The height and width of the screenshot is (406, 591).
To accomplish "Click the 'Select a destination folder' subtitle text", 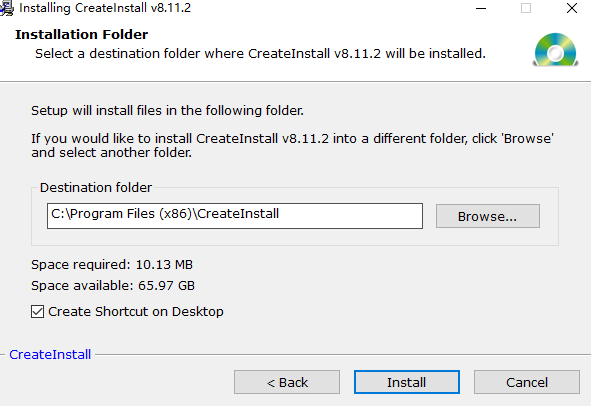I will 260,54.
